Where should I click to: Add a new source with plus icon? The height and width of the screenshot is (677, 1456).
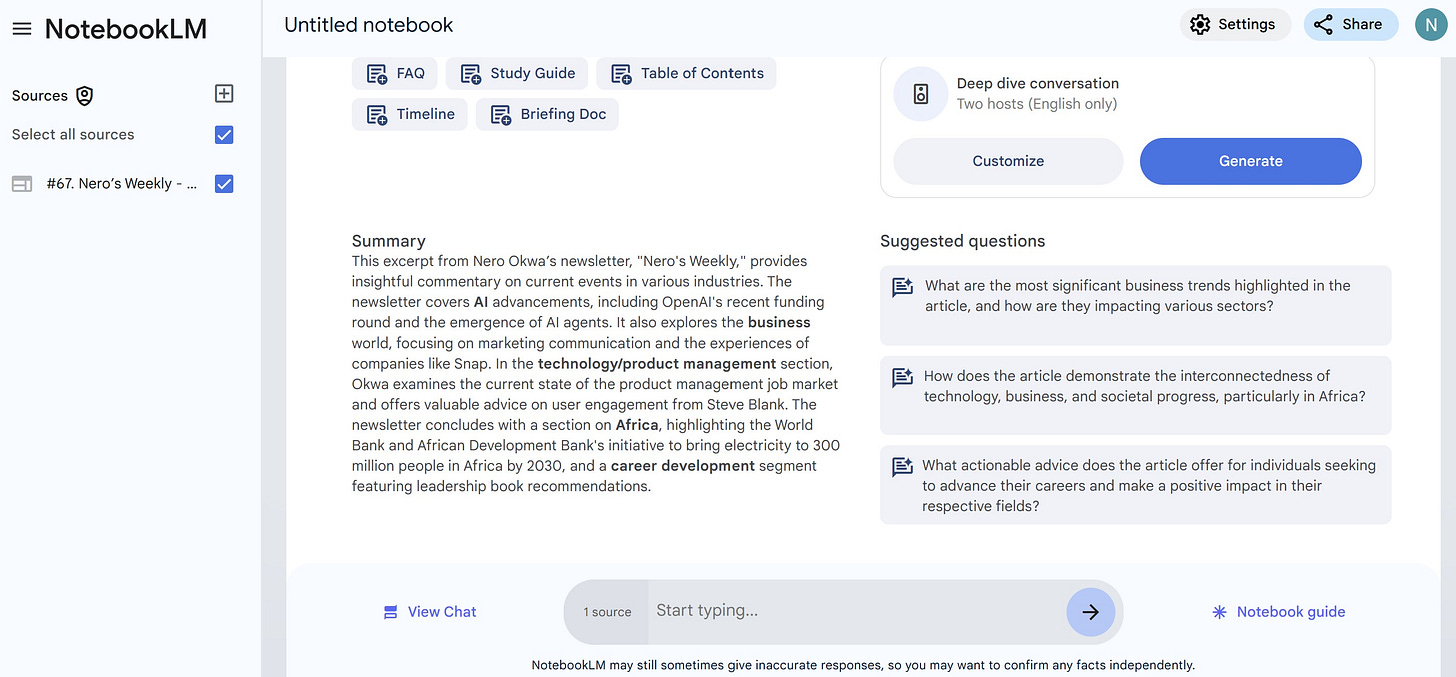click(x=224, y=94)
